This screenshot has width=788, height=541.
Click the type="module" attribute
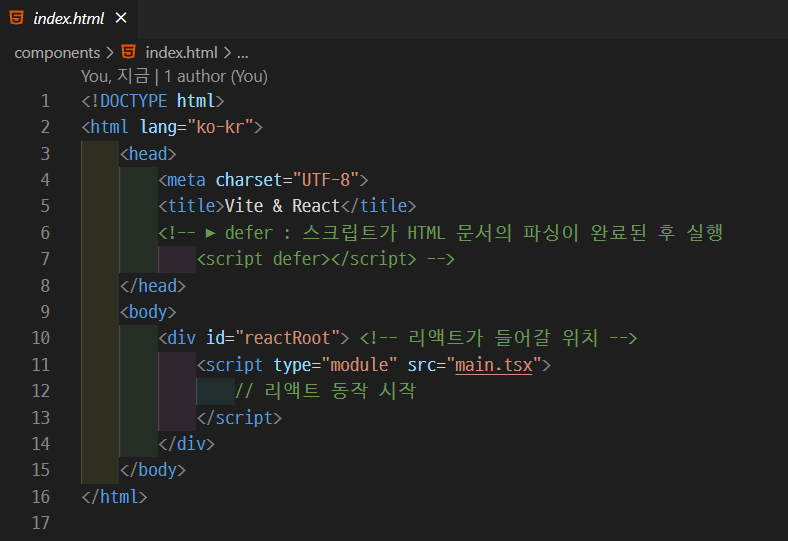(335, 365)
